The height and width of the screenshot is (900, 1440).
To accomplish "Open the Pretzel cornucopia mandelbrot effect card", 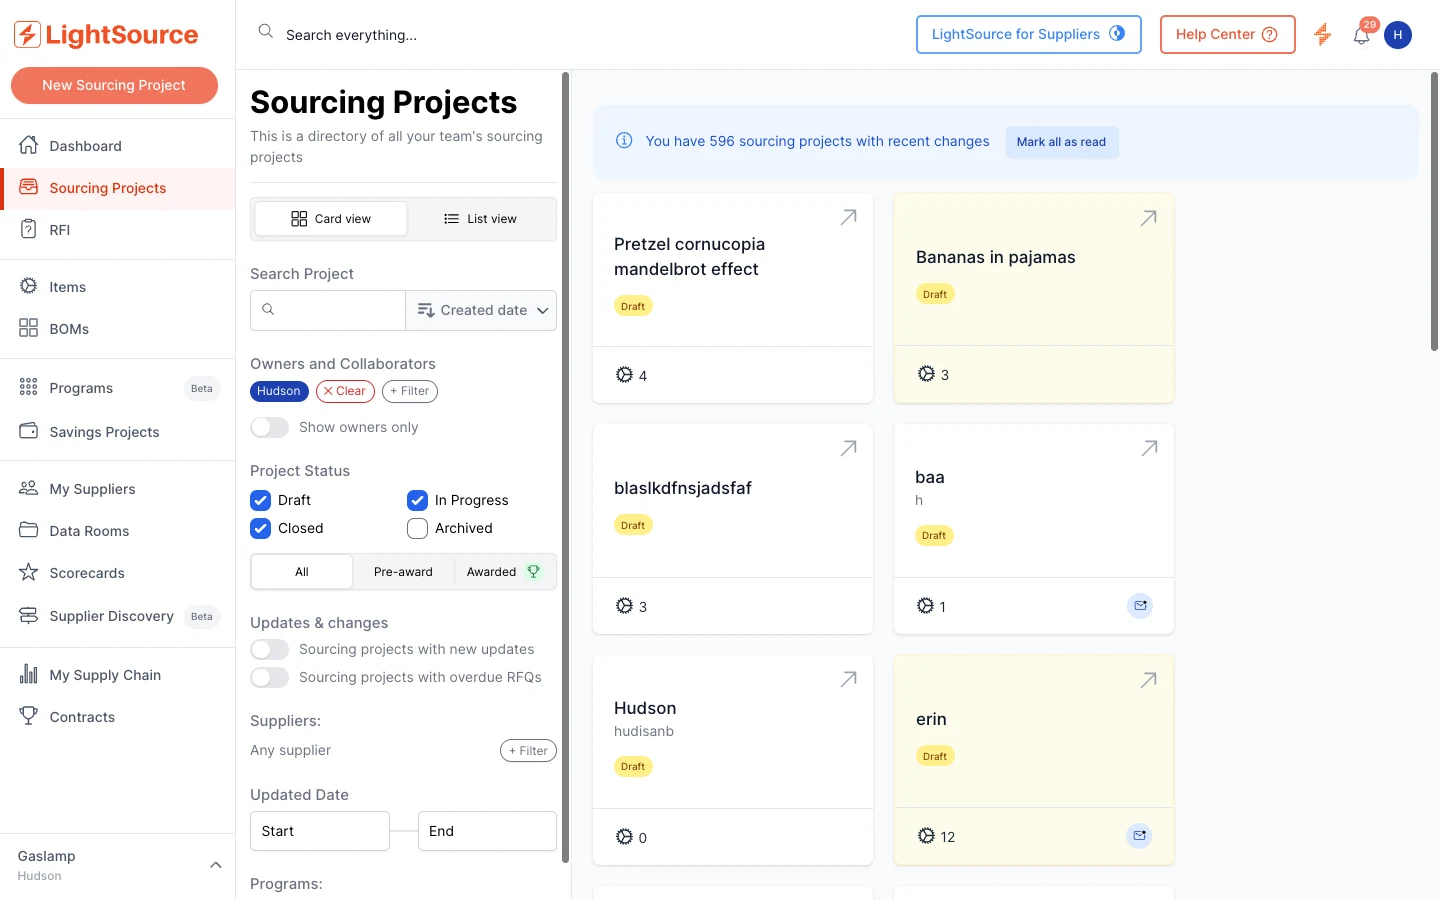I will coord(733,298).
